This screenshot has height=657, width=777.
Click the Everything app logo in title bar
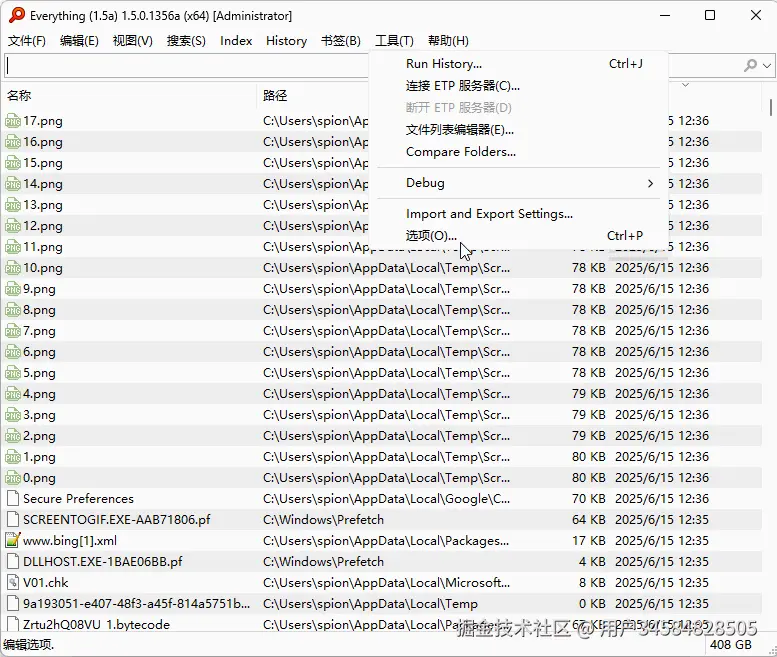17,15
